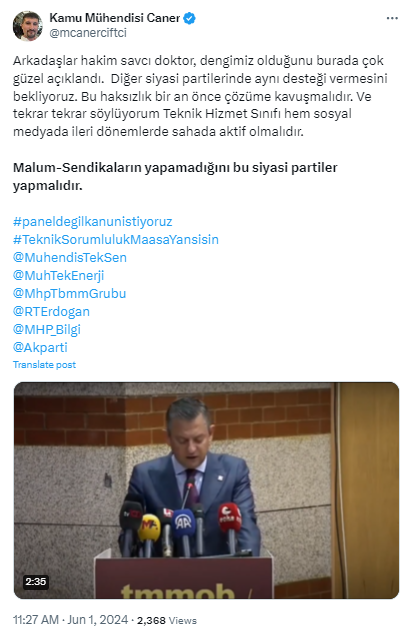Click the bold Malum-Sendikaların paragraph text
This screenshot has height=634, width=408.
click(x=175, y=177)
